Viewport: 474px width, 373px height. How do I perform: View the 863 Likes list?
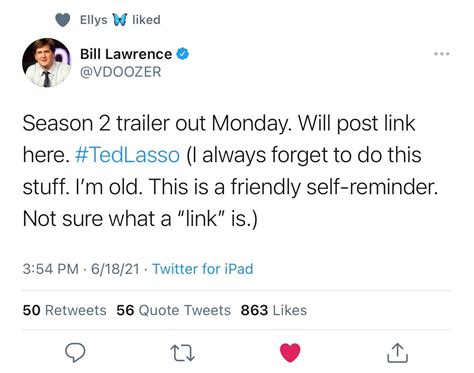274,310
